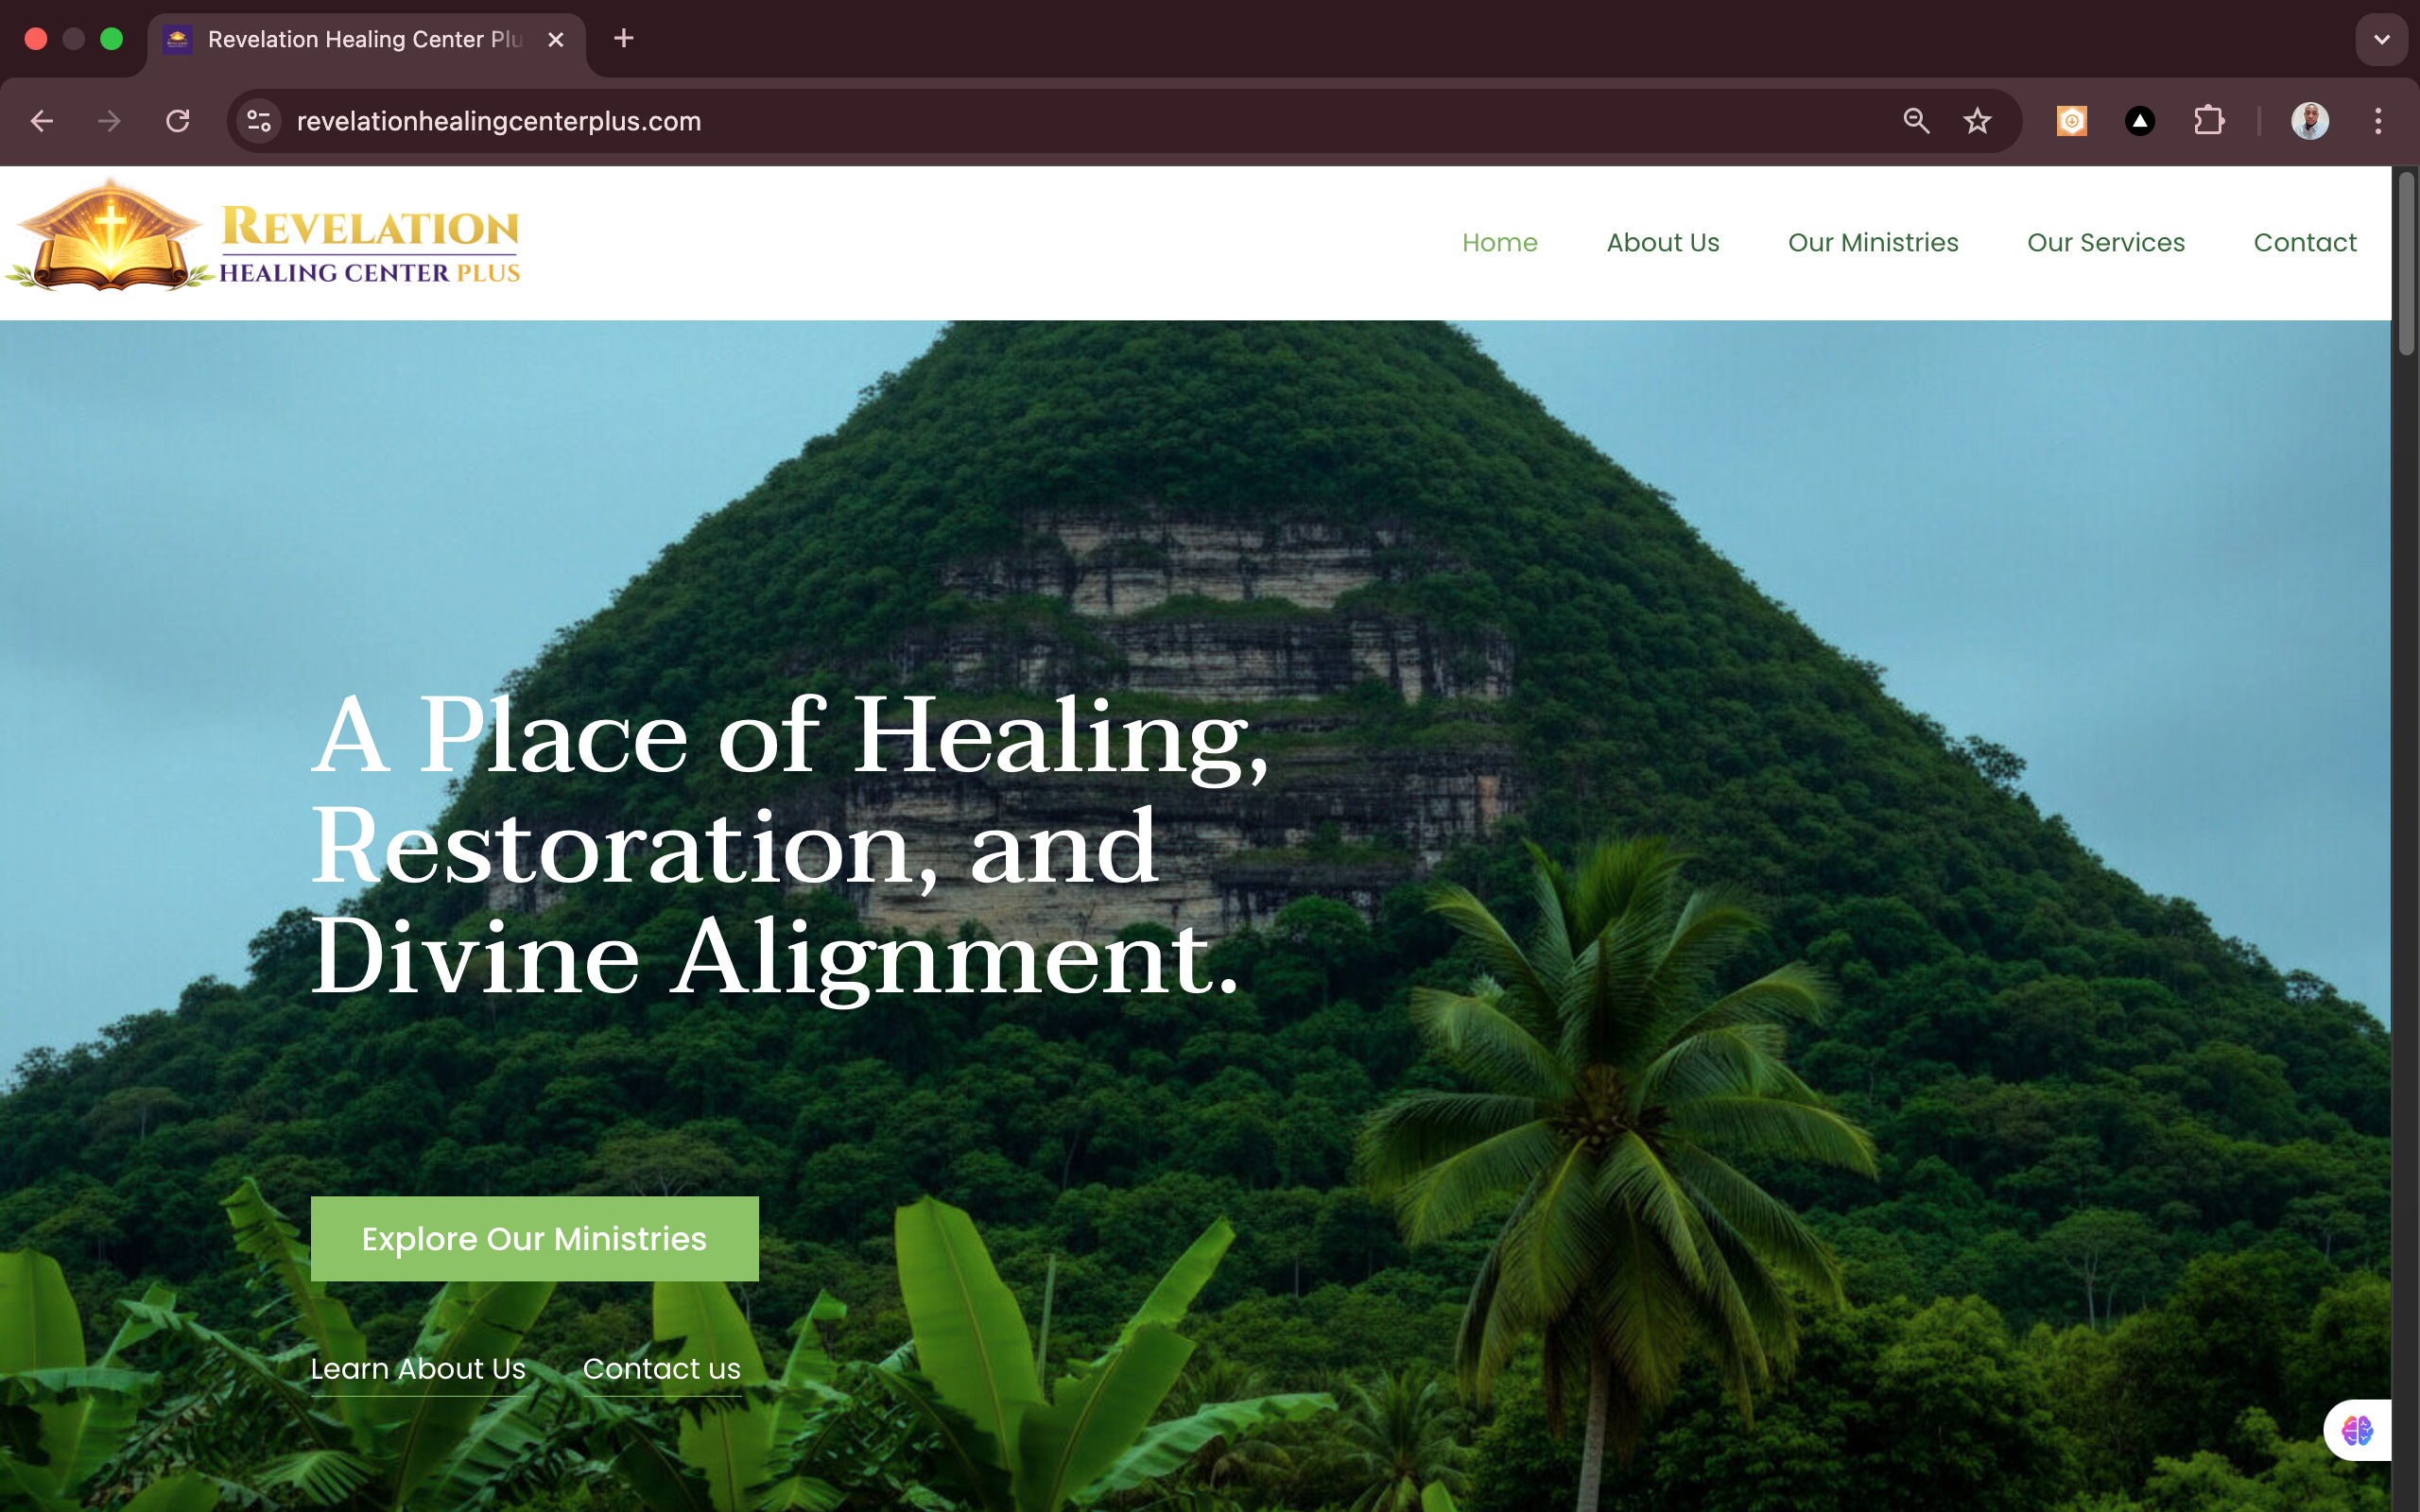Open the About Us menu item

[1663, 243]
